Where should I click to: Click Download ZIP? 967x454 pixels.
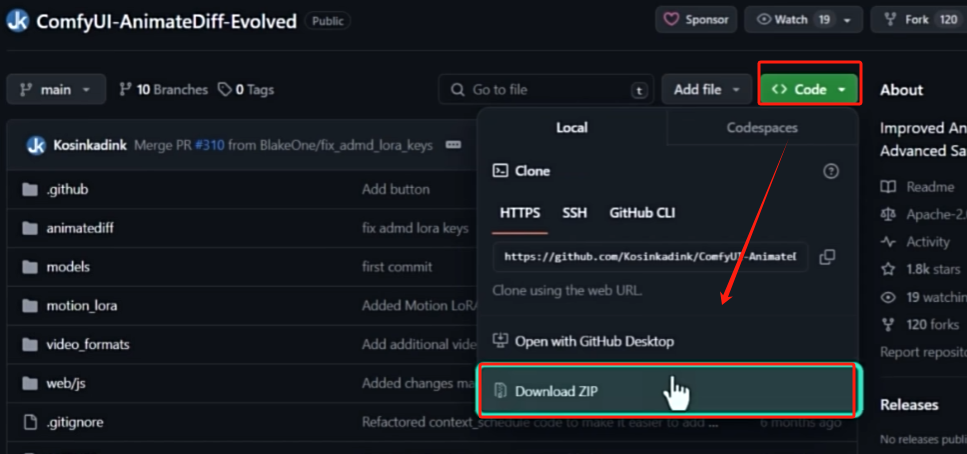[x=556, y=391]
